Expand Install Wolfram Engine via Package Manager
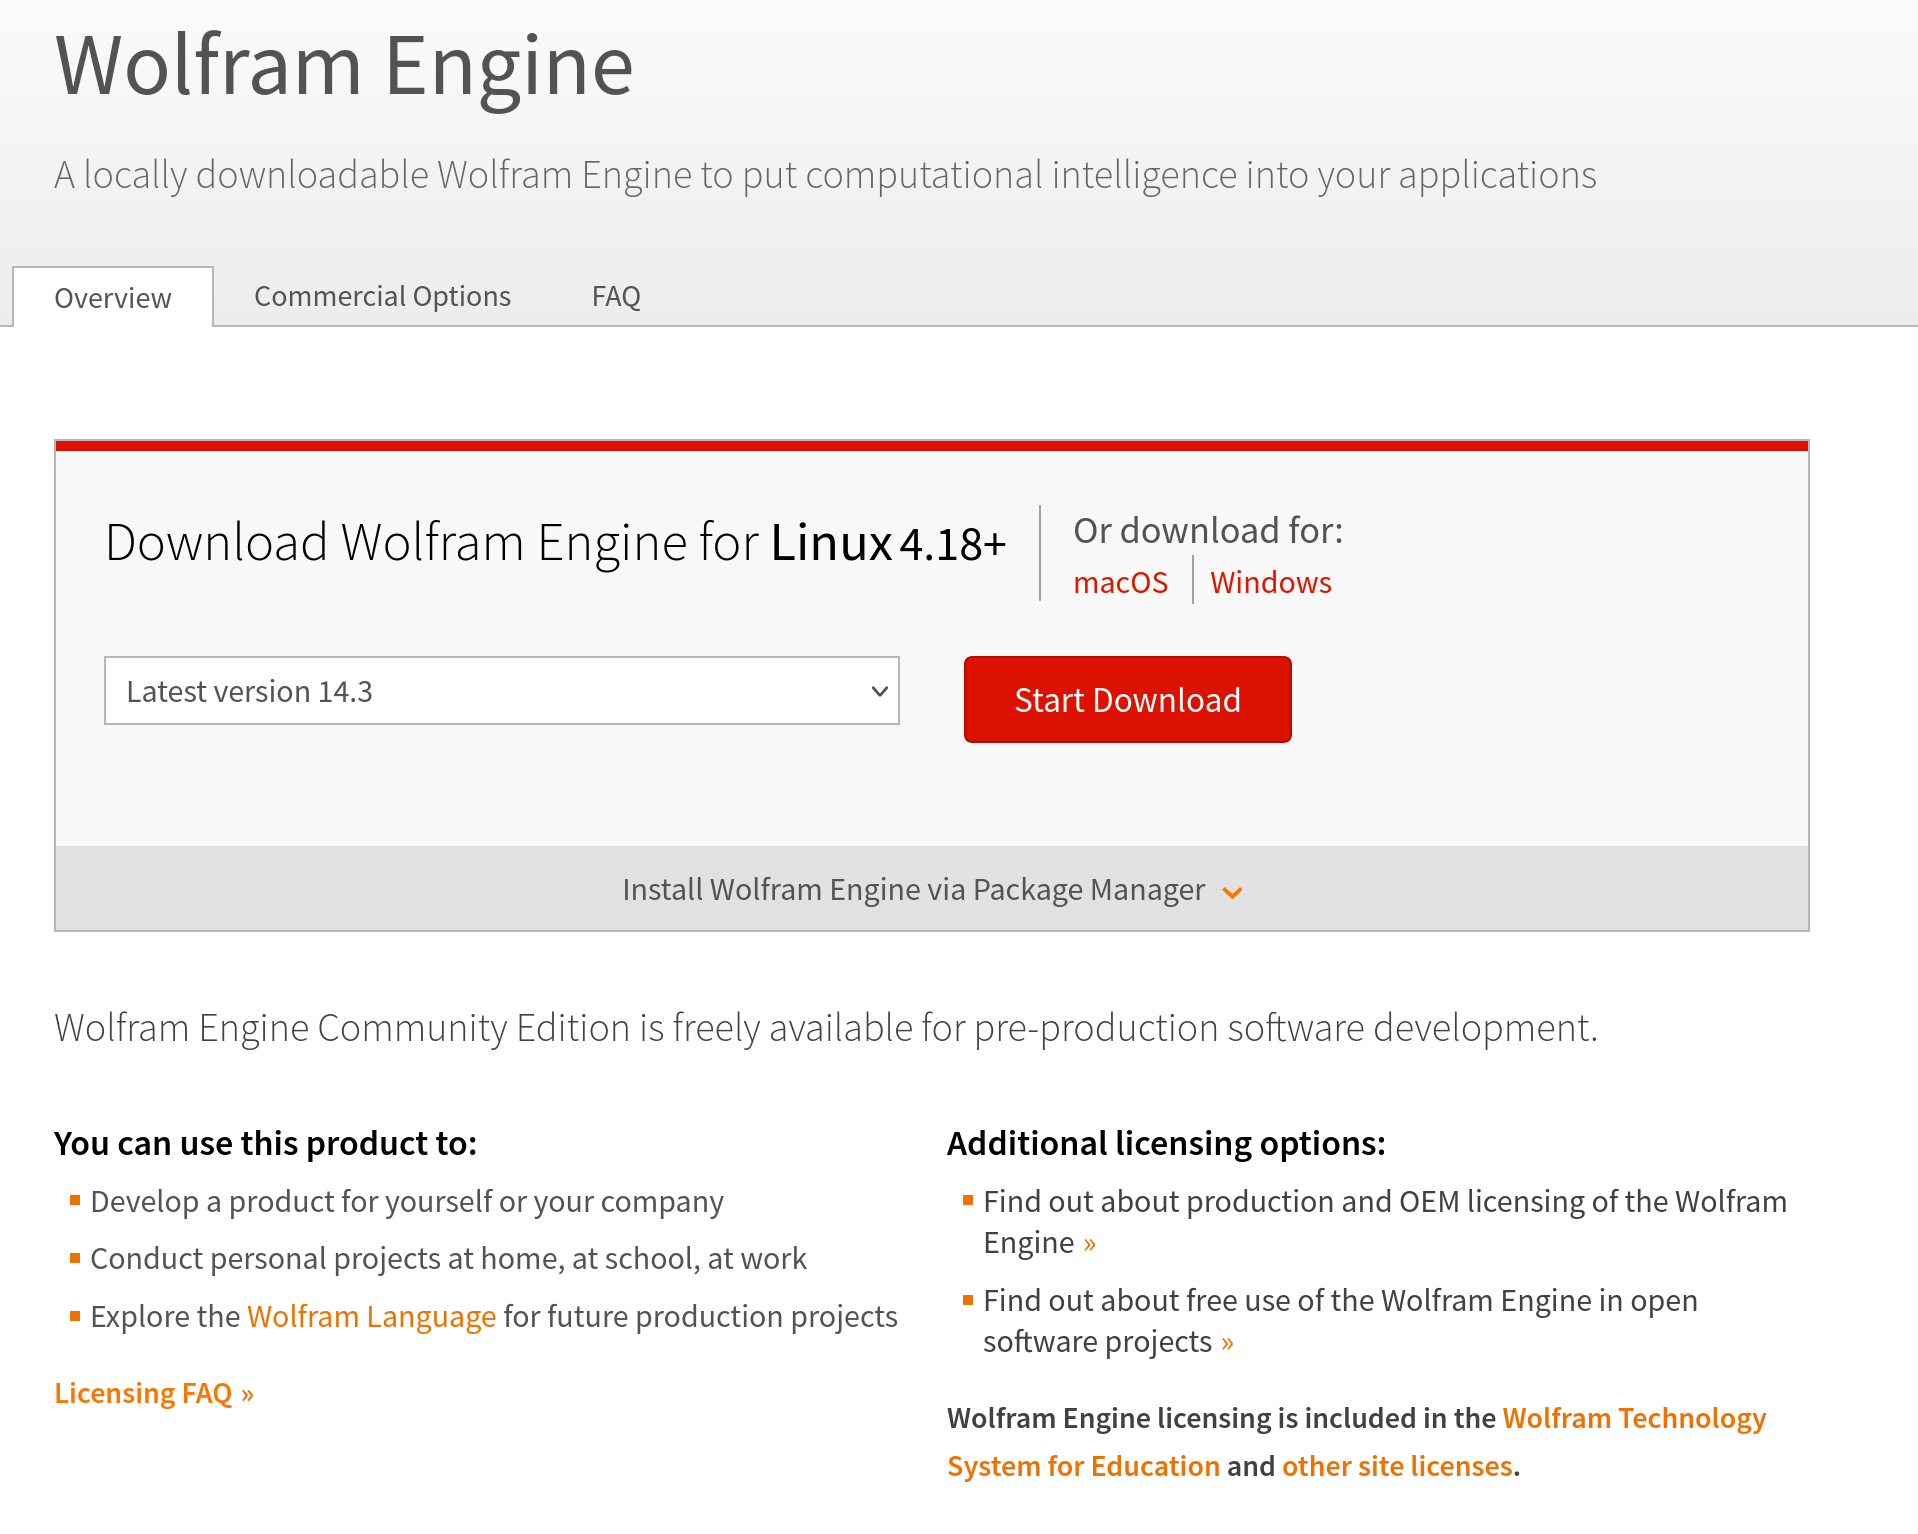The height and width of the screenshot is (1534, 1918). pos(932,889)
